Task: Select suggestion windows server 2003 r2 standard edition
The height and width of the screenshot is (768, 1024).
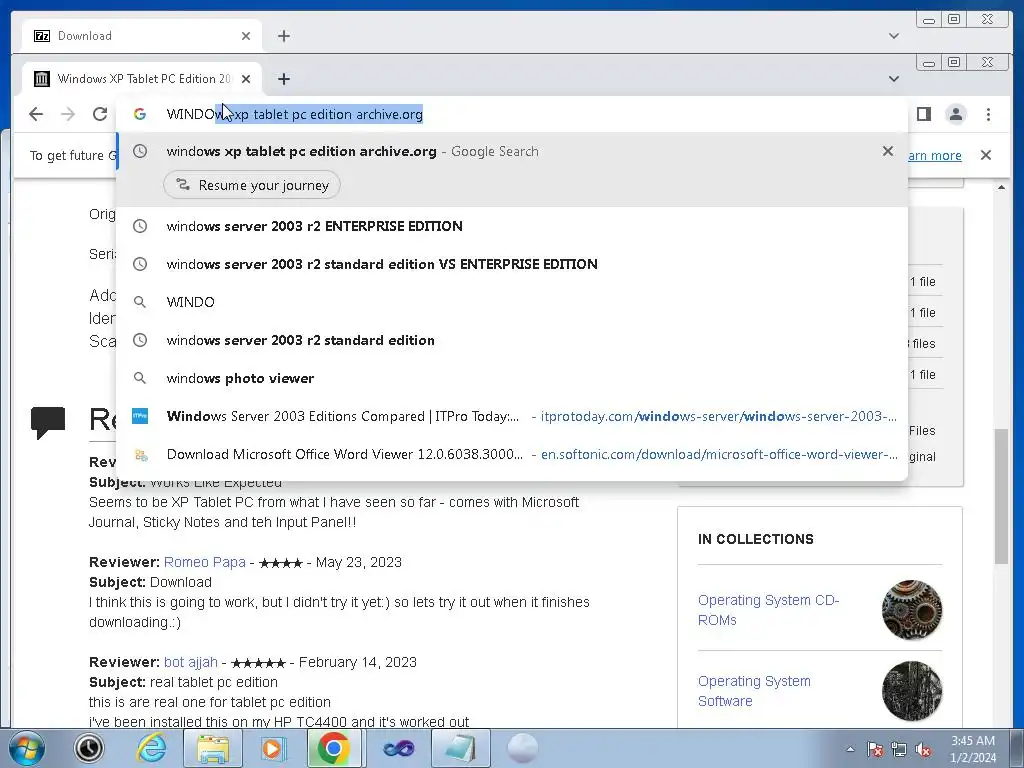Action: pyautogui.click(x=511, y=340)
